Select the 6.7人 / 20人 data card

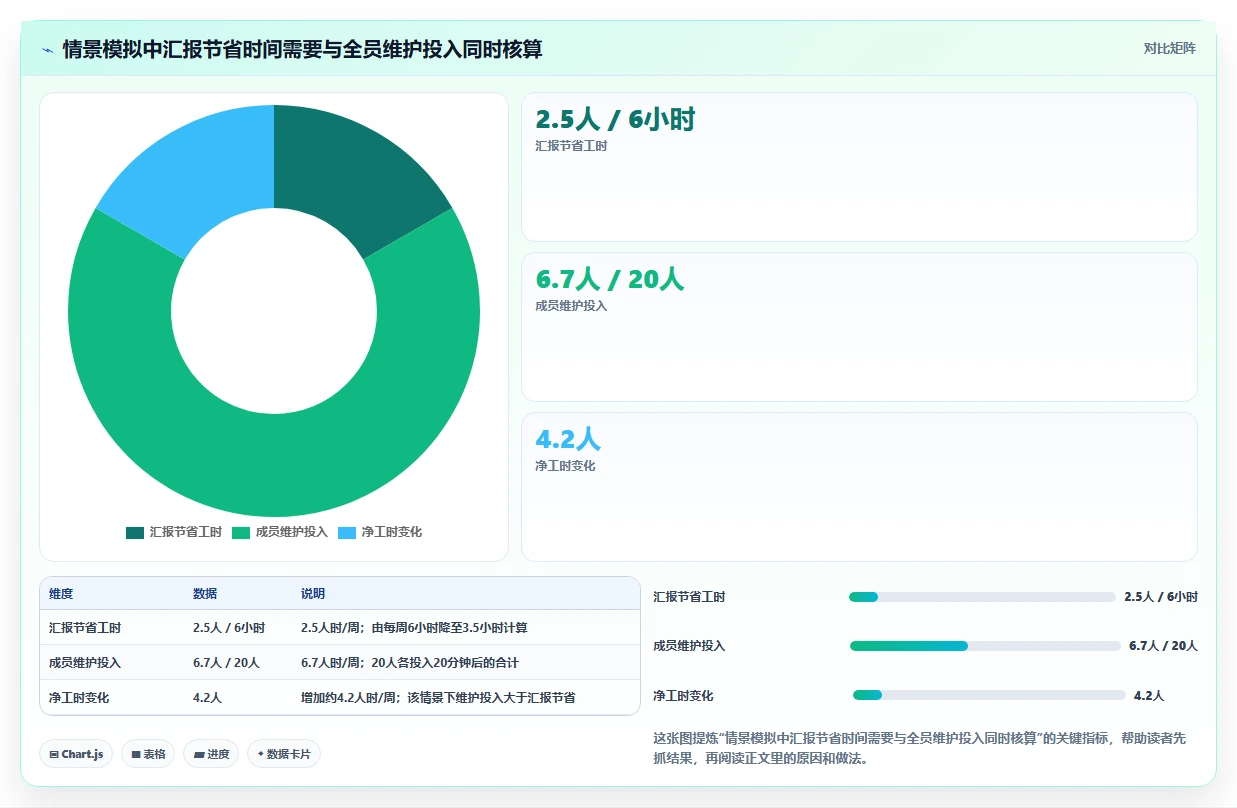pos(859,327)
